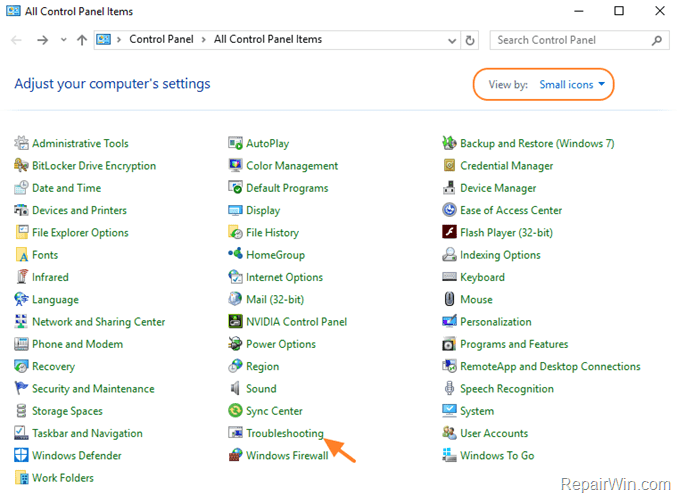
Task: Open the Administrative Tools icon
Action: pyautogui.click(x=21, y=143)
